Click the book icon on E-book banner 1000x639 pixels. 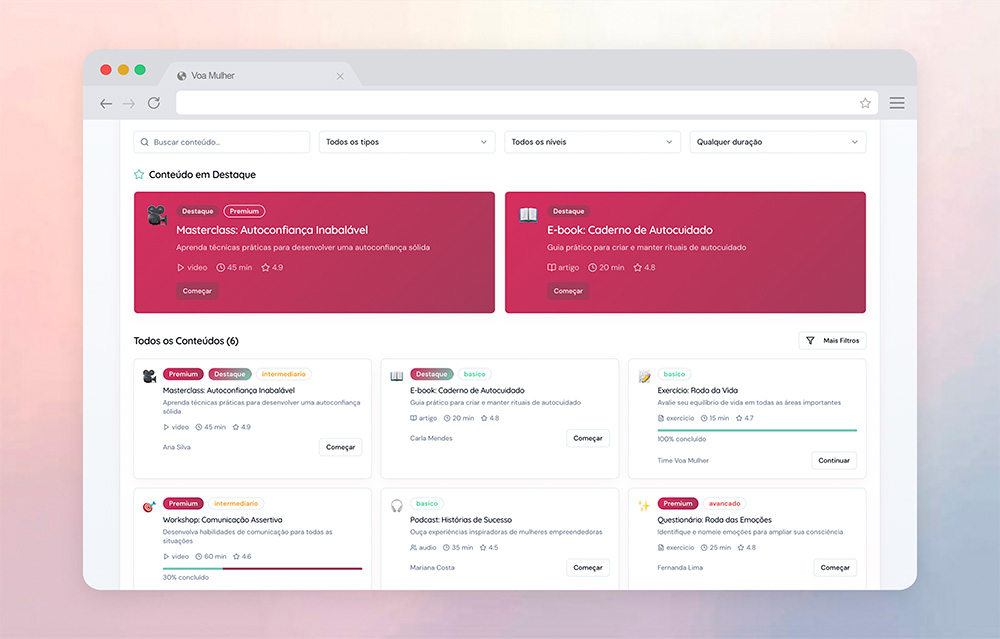point(528,214)
